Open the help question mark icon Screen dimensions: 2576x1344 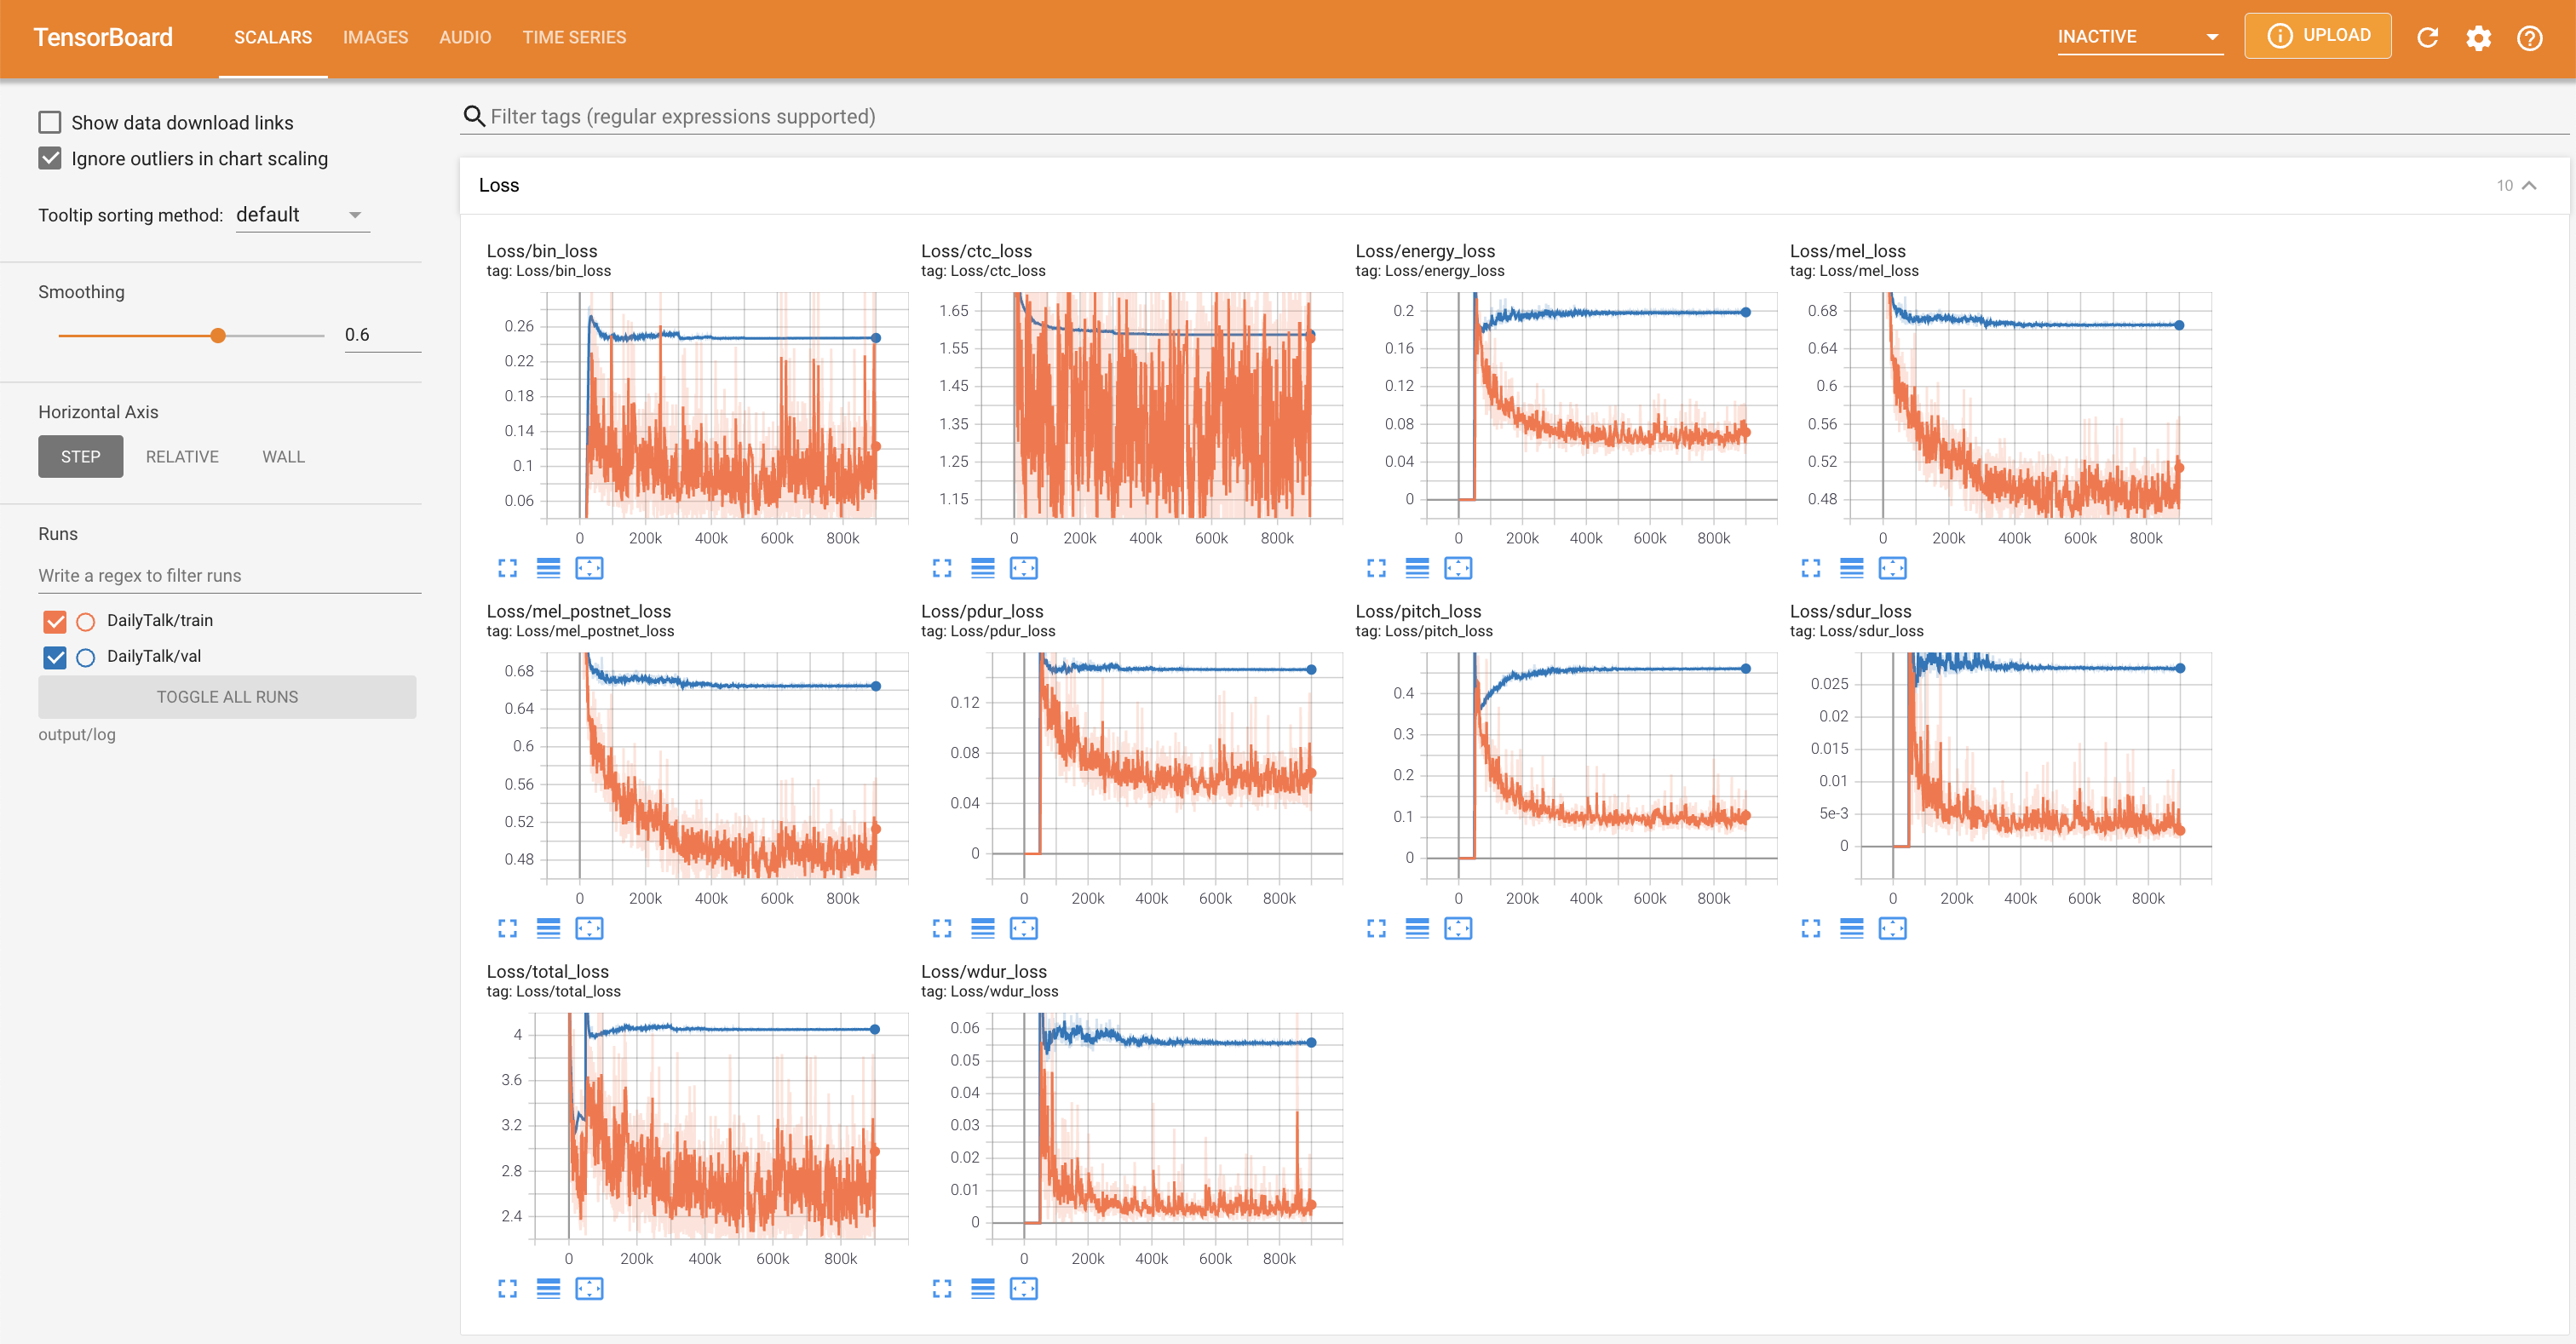2529,38
